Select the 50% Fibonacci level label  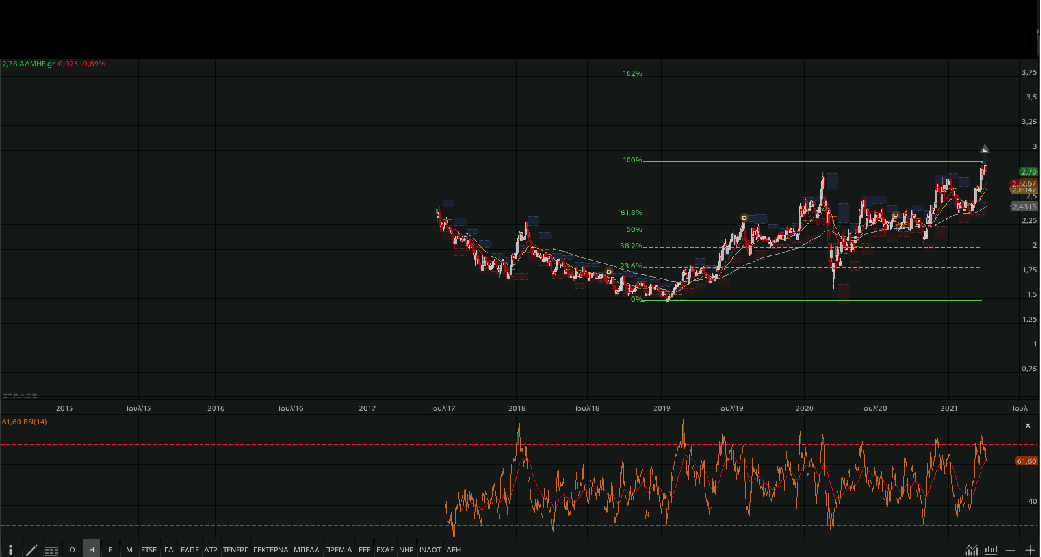pos(634,230)
